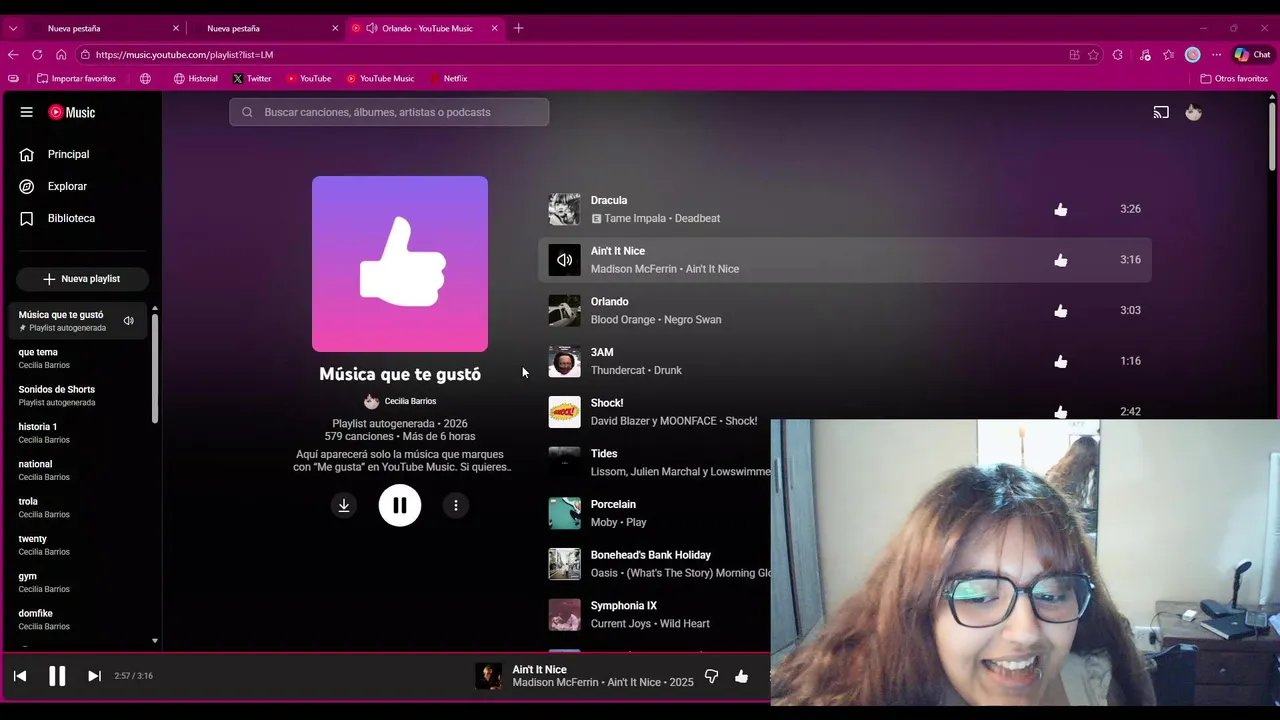1280x720 pixels.
Task: Dislike the current song in player bar
Action: pyautogui.click(x=711, y=676)
